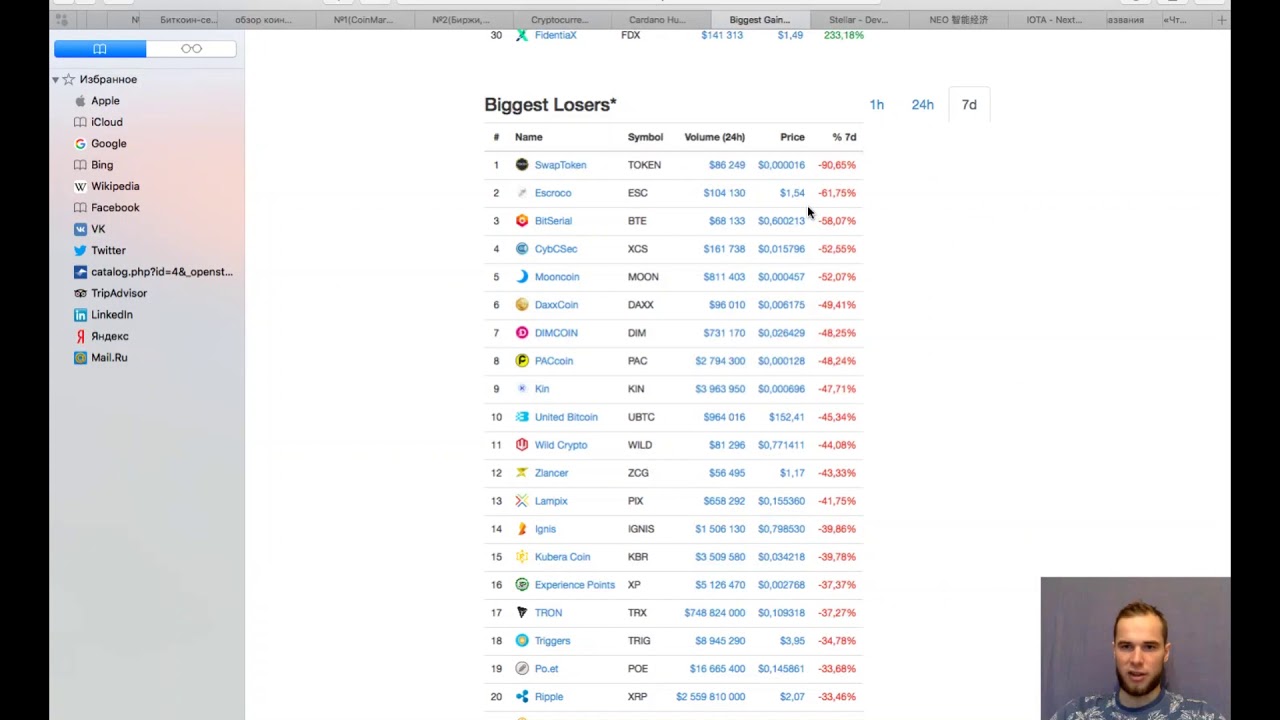Open the Twitter bookmark
Screen dimensions: 1280x720
(108, 251)
